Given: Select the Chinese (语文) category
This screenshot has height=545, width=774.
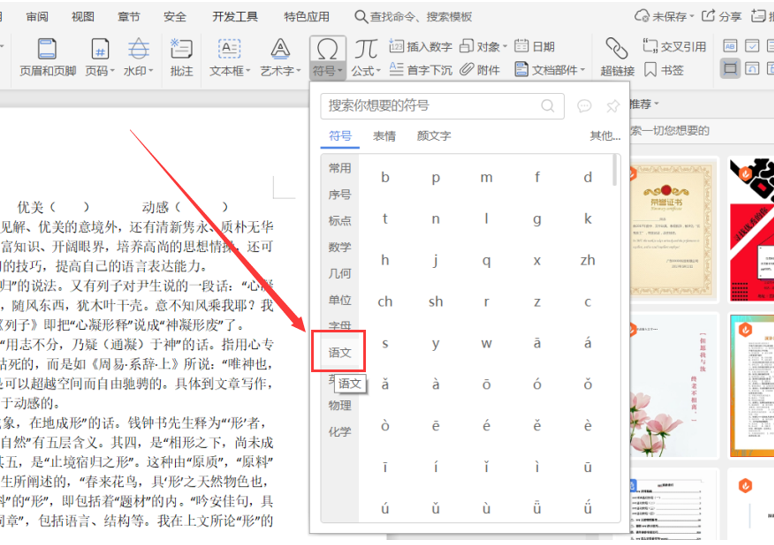Looking at the screenshot, I should pos(340,352).
